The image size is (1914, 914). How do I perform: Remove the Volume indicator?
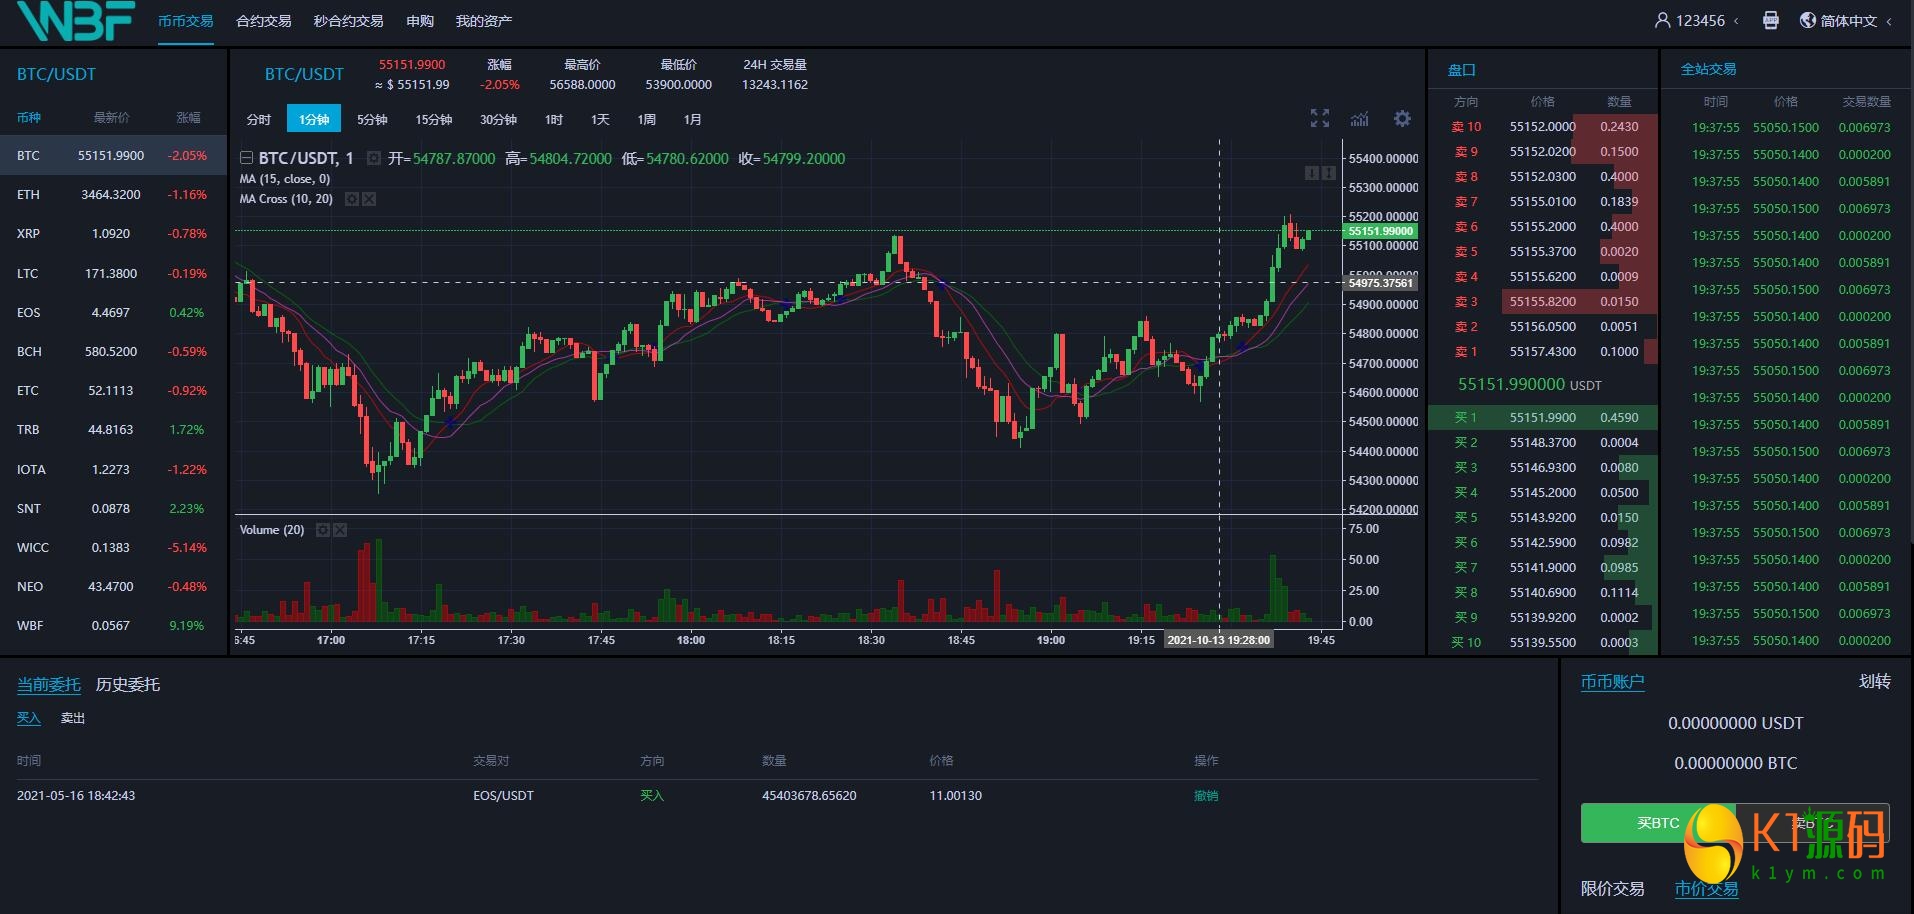[340, 530]
